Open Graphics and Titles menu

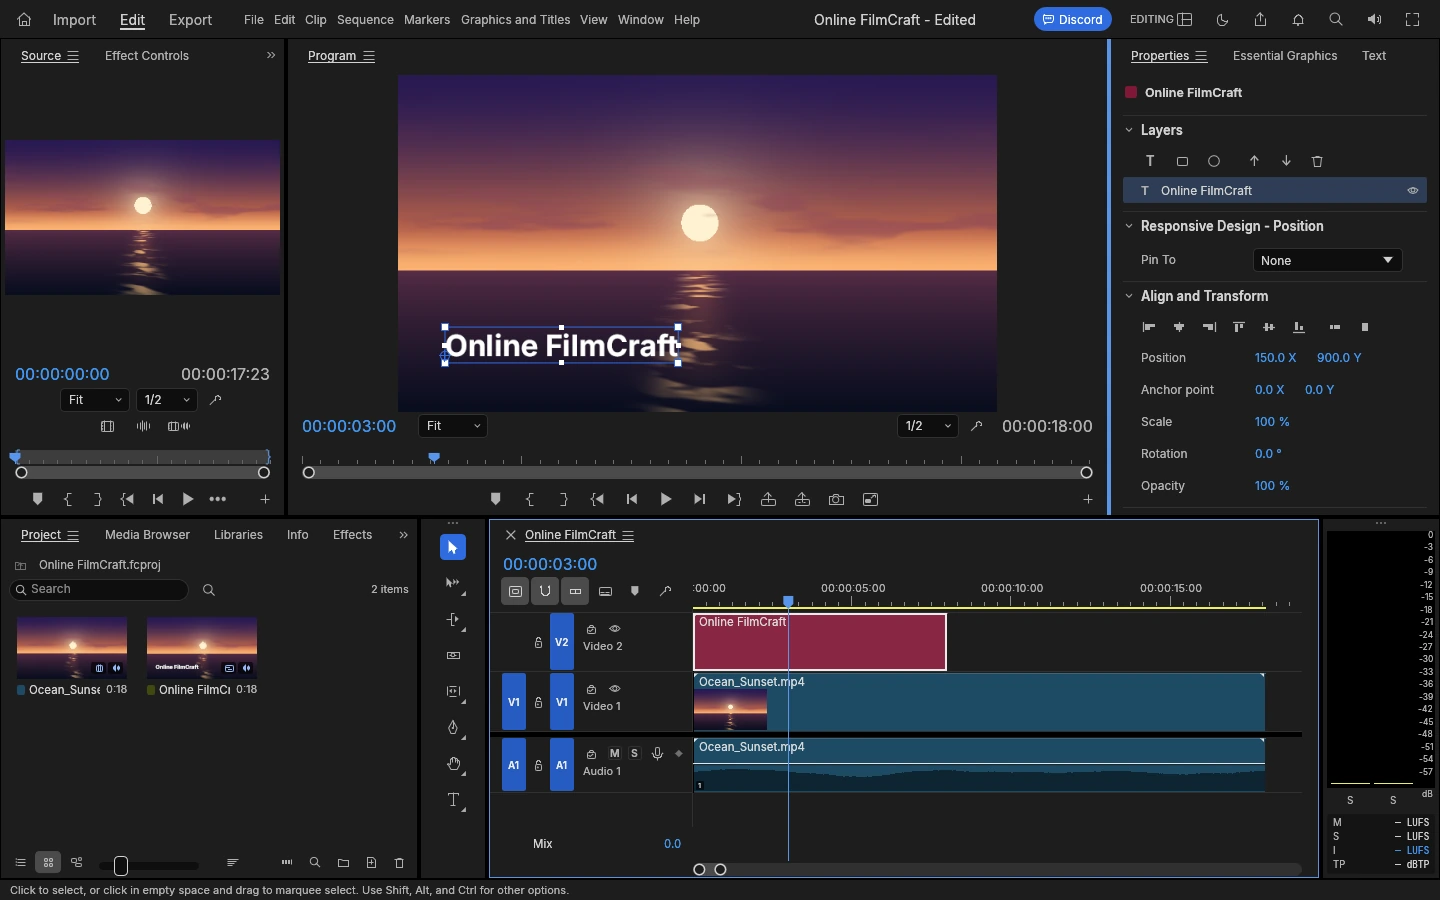coord(516,20)
